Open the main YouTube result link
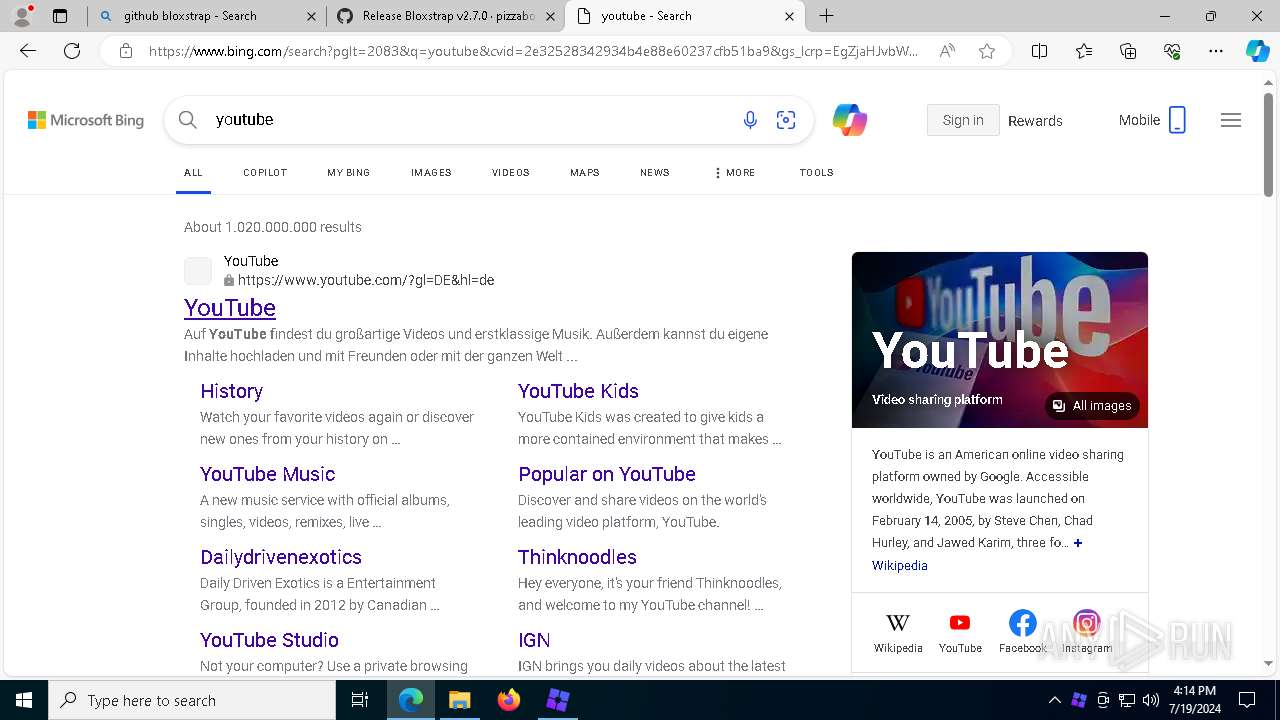The image size is (1280, 720). click(230, 308)
